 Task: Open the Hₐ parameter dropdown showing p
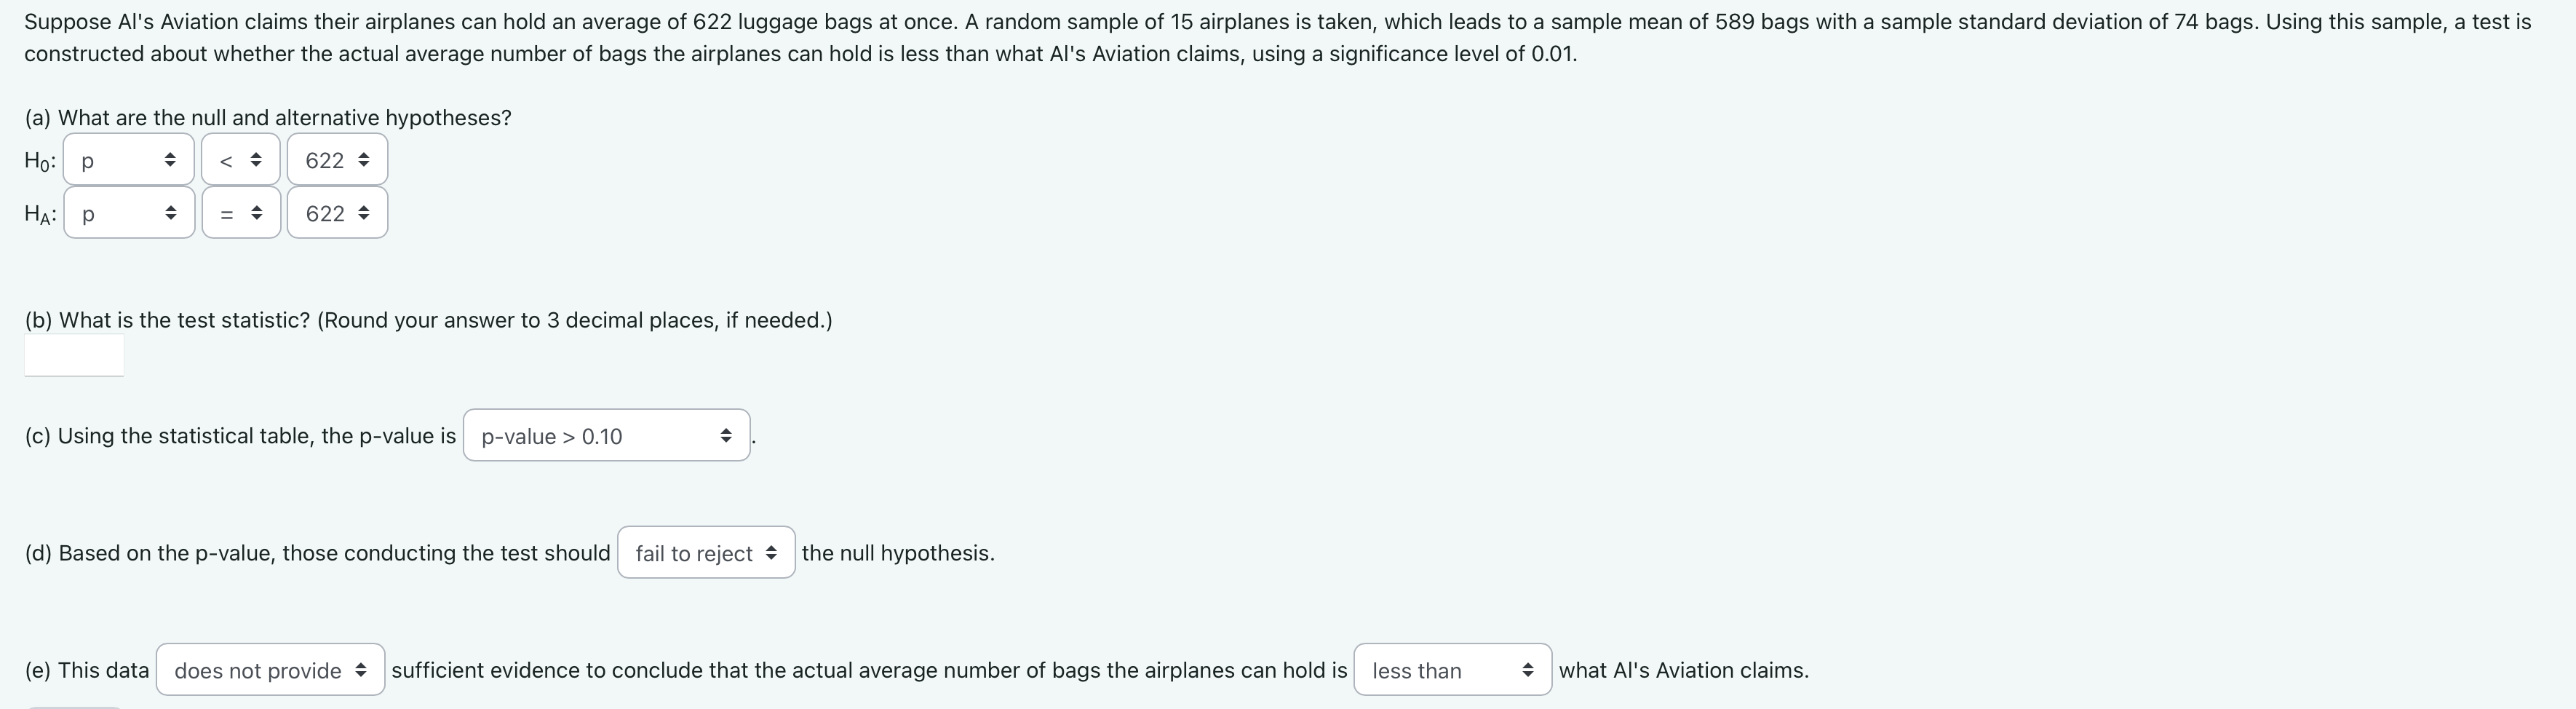pos(129,213)
